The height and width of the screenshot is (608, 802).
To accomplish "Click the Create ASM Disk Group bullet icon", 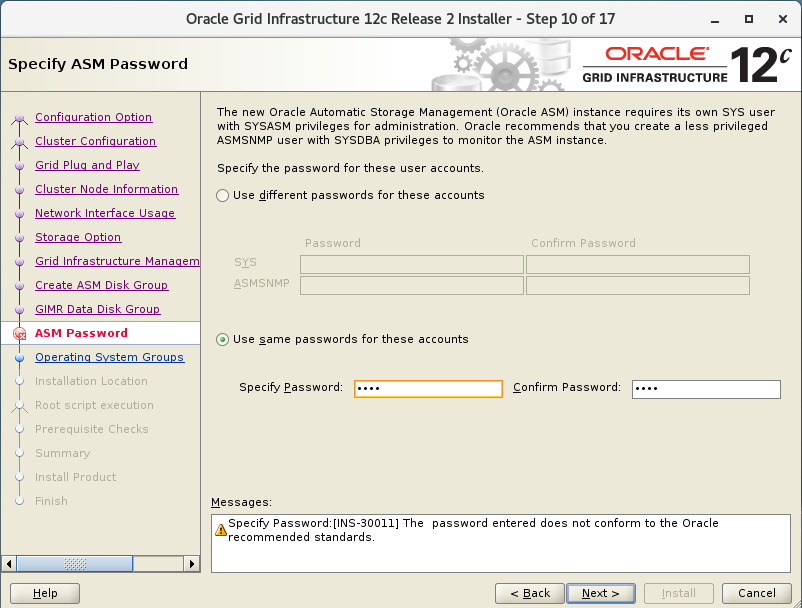I will (19, 286).
